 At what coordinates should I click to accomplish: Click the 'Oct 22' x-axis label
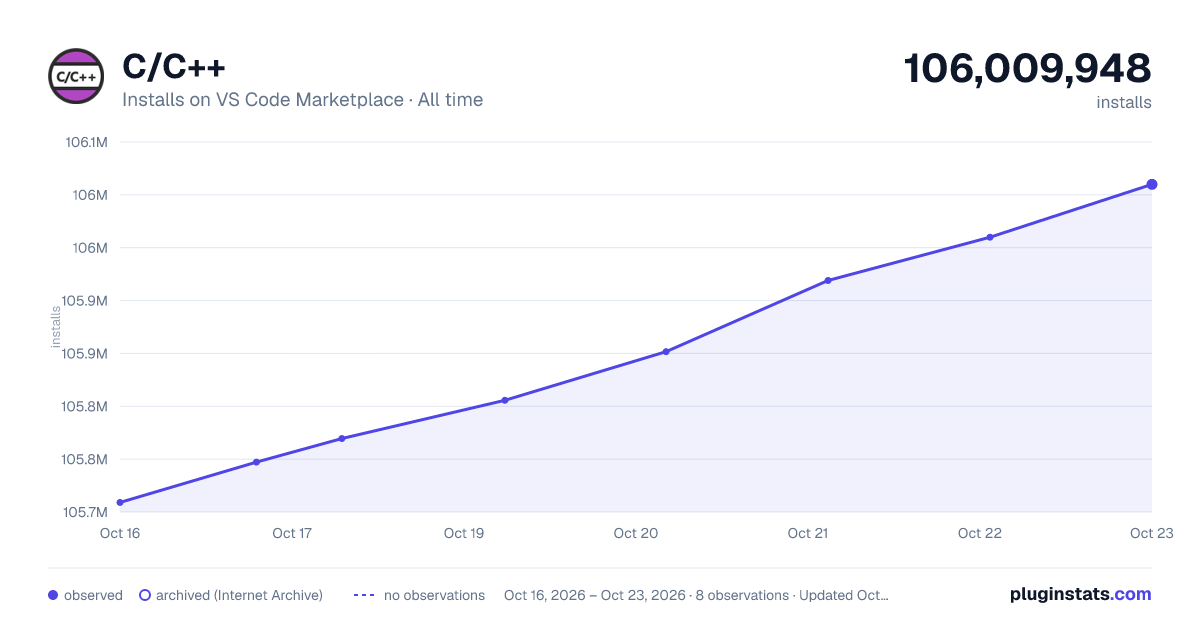[x=980, y=533]
